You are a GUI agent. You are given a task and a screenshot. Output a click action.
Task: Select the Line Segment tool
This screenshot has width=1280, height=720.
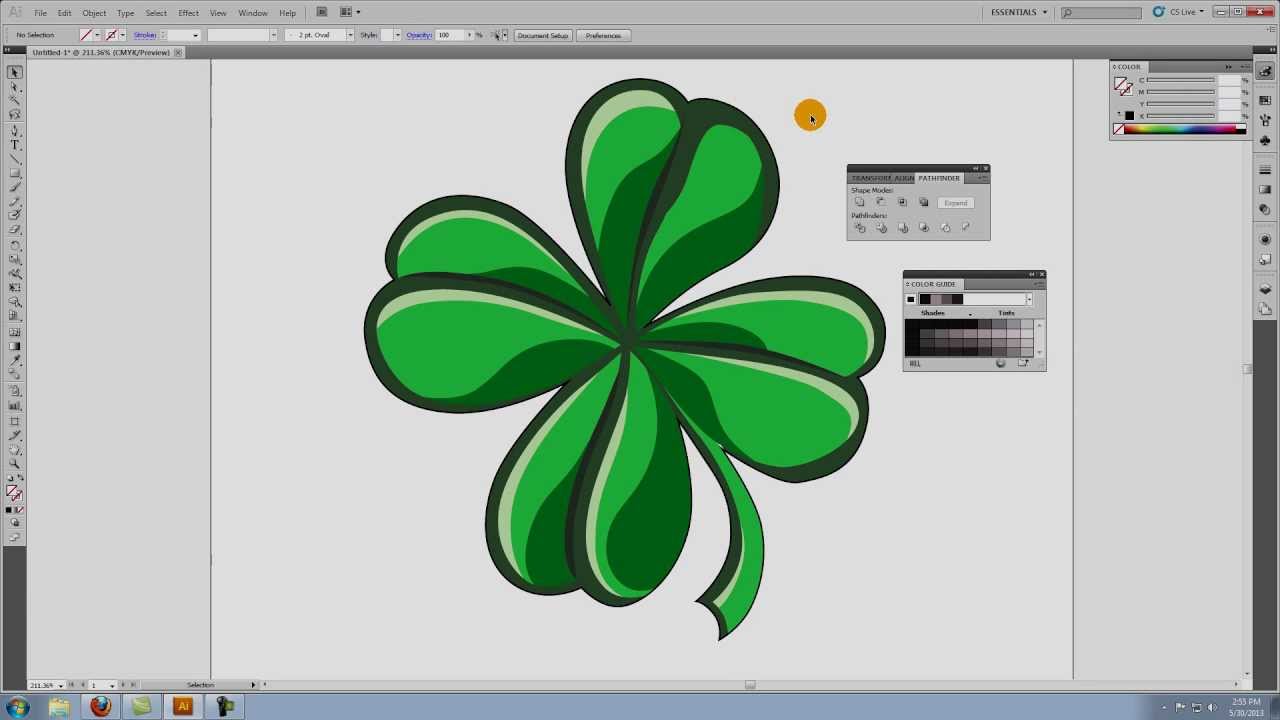[x=14, y=159]
